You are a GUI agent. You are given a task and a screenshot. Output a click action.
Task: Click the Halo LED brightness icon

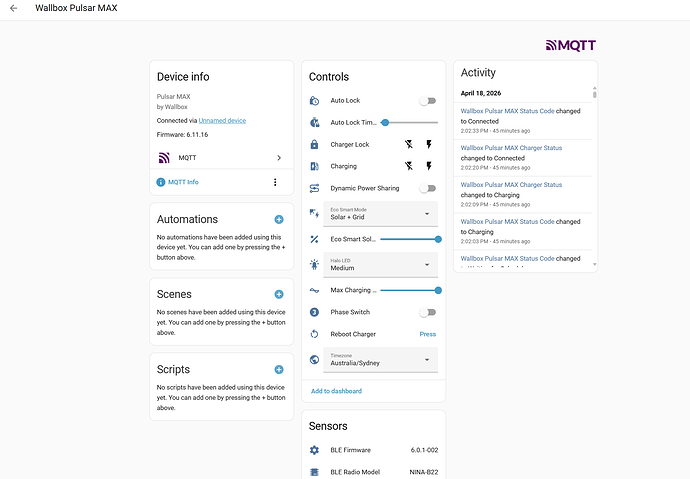[314, 264]
